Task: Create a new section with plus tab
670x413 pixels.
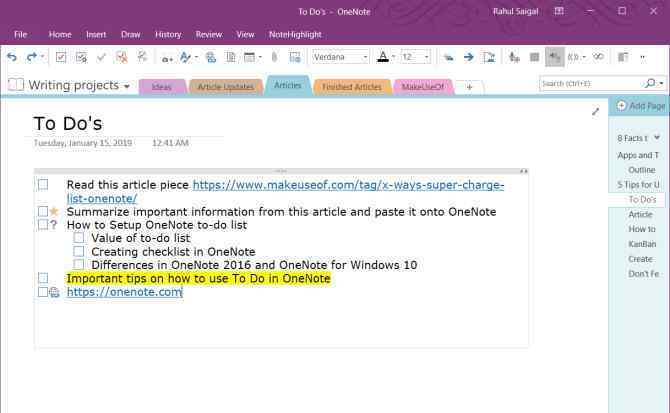Action: click(469, 87)
